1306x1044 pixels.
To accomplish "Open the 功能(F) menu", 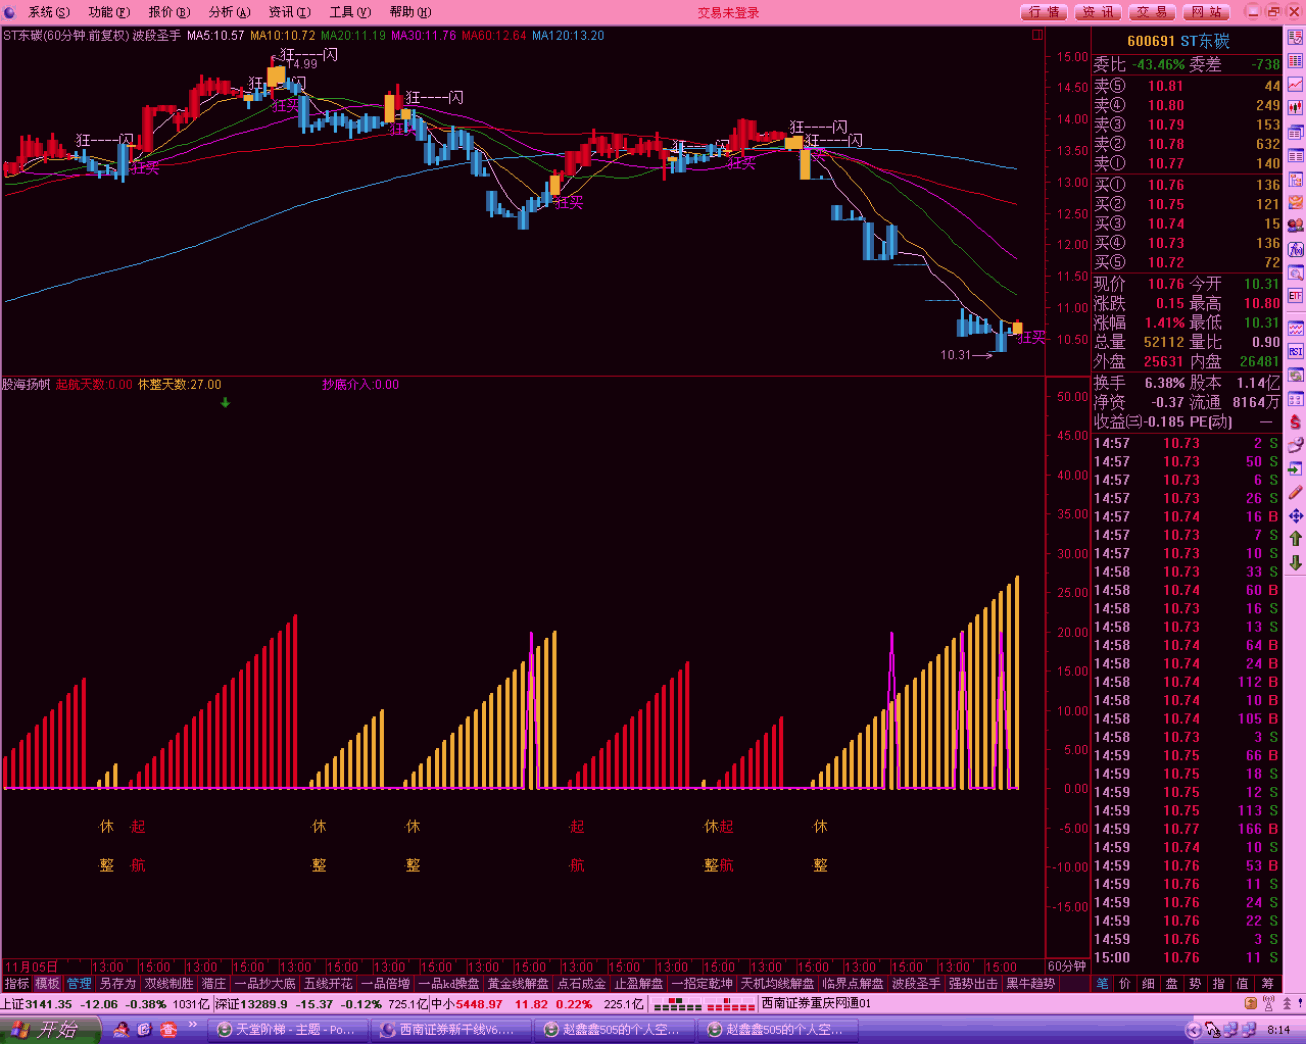I will (109, 12).
